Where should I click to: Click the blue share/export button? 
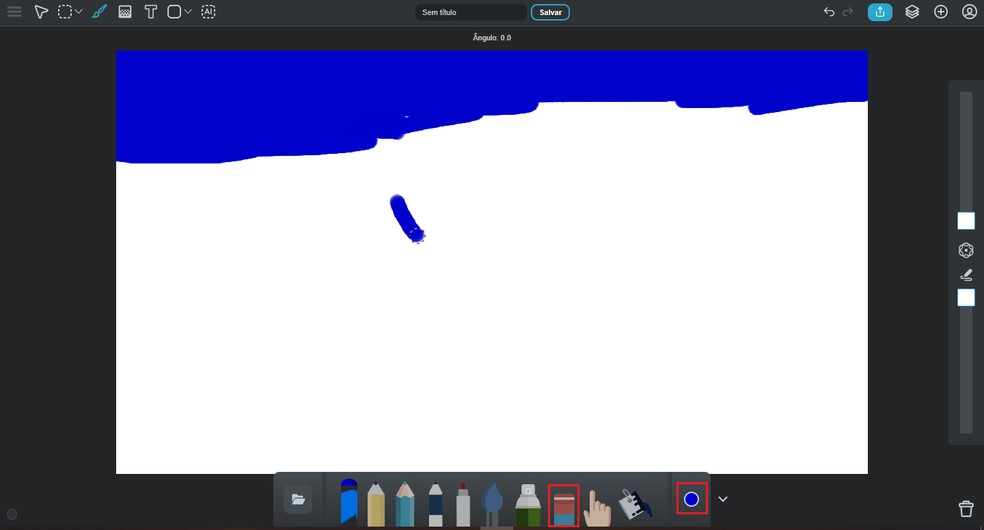click(880, 12)
